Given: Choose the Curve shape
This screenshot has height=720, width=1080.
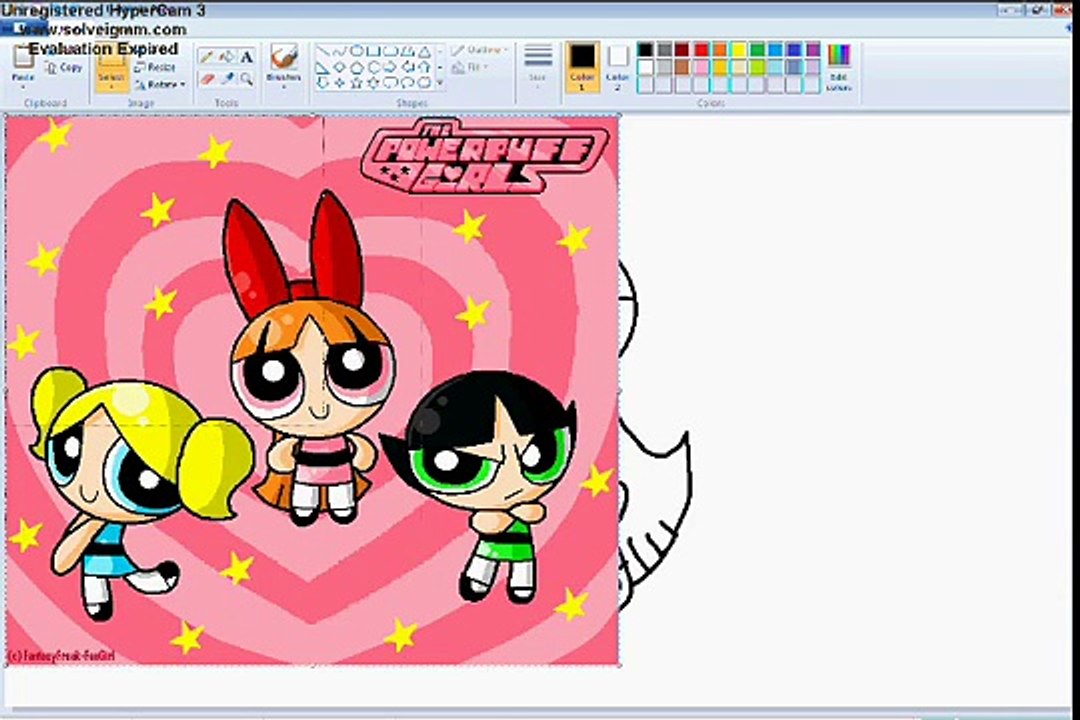Looking at the screenshot, I should click(340, 51).
